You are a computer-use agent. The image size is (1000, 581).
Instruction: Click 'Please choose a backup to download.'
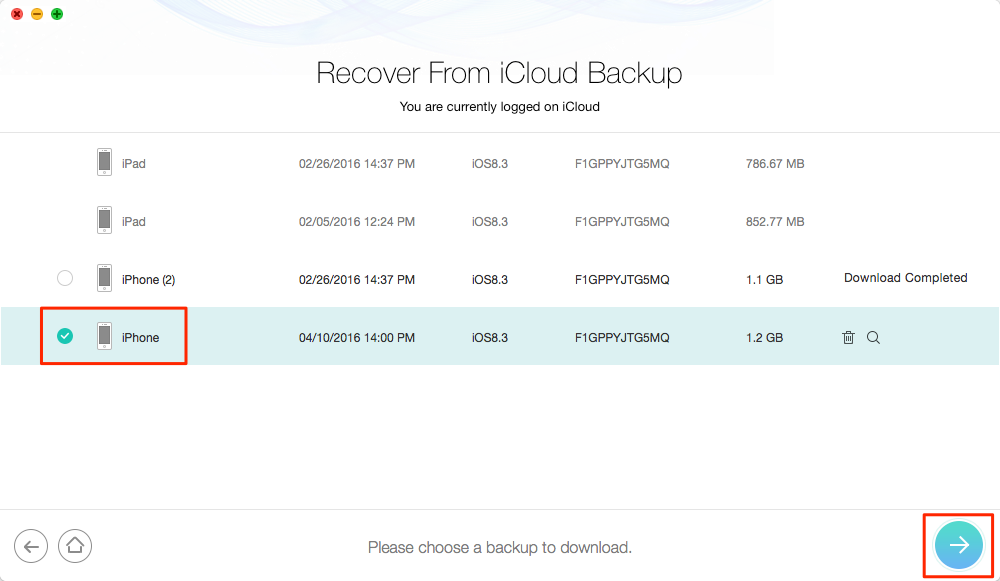[499, 547]
